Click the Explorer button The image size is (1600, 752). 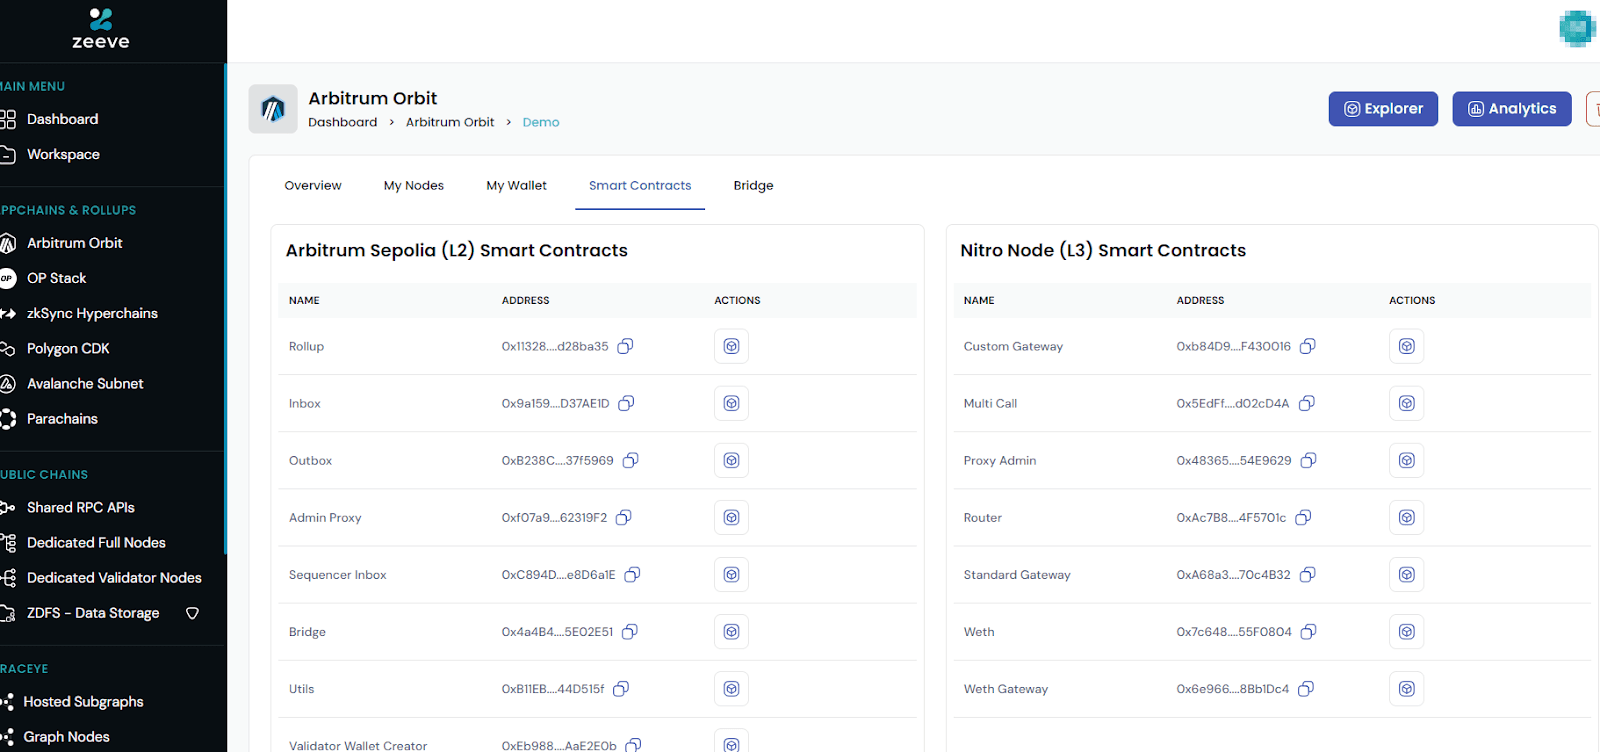pos(1383,109)
